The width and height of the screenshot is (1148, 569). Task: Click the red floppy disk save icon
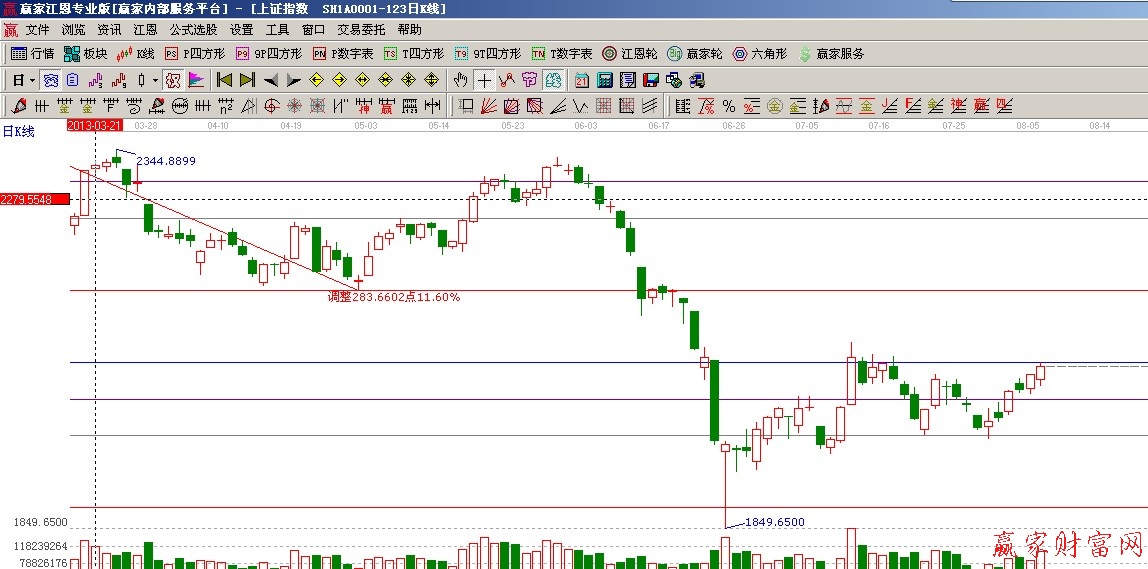pos(650,80)
